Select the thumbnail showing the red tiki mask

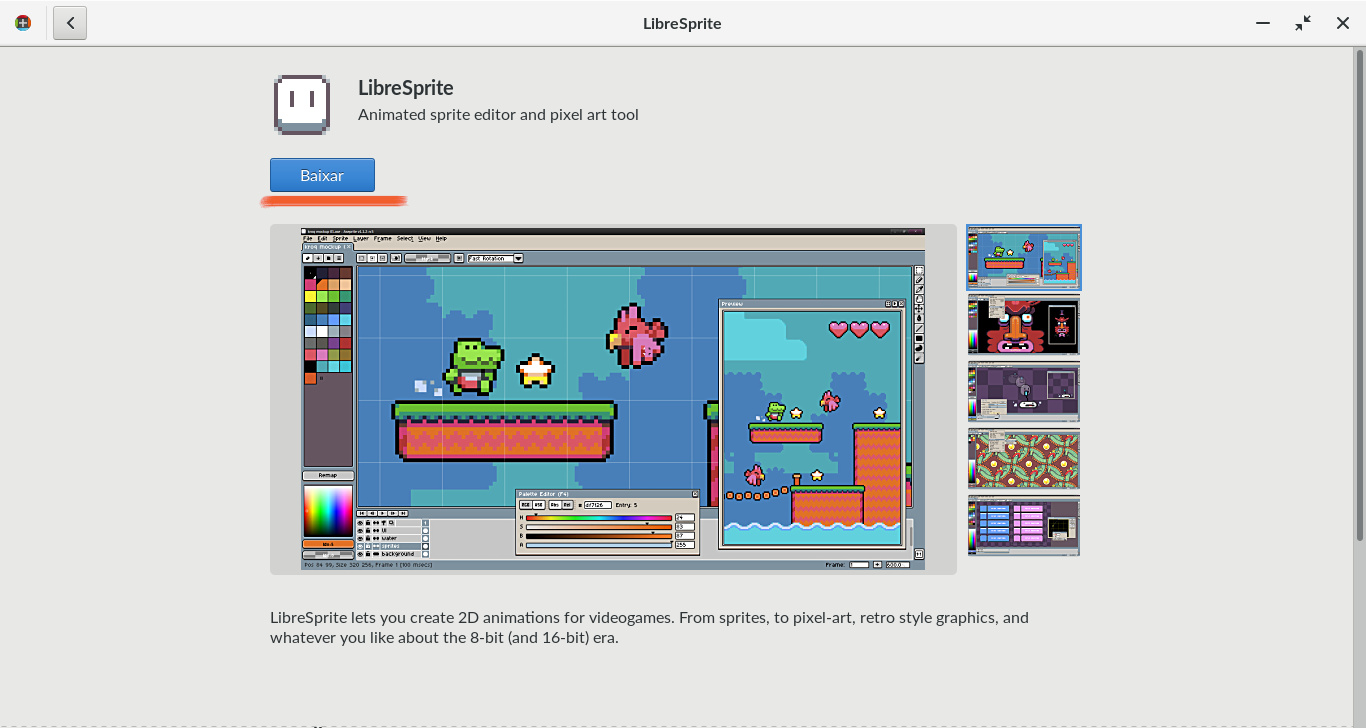pyautogui.click(x=1023, y=325)
